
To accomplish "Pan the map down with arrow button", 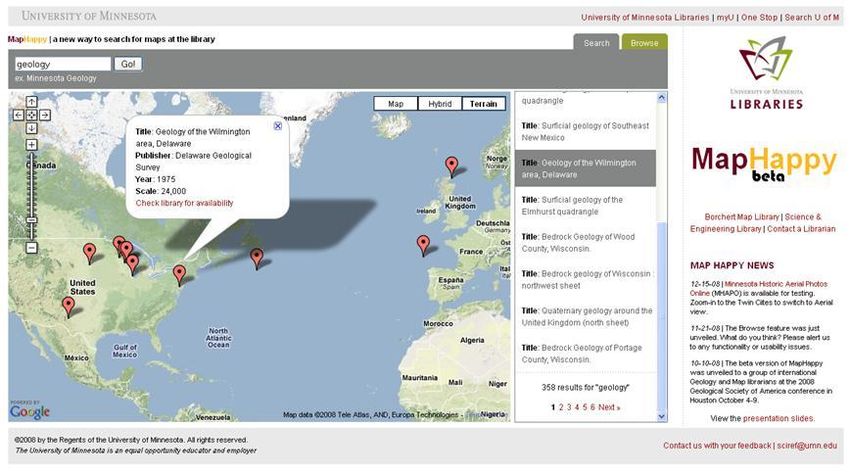I will pyautogui.click(x=31, y=128).
